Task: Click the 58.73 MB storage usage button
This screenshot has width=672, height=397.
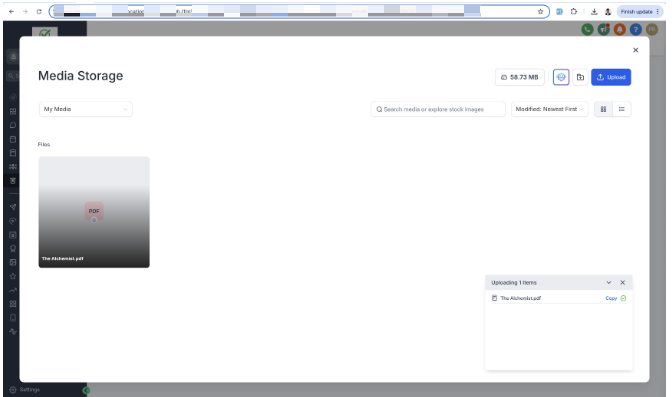Action: pyautogui.click(x=519, y=77)
